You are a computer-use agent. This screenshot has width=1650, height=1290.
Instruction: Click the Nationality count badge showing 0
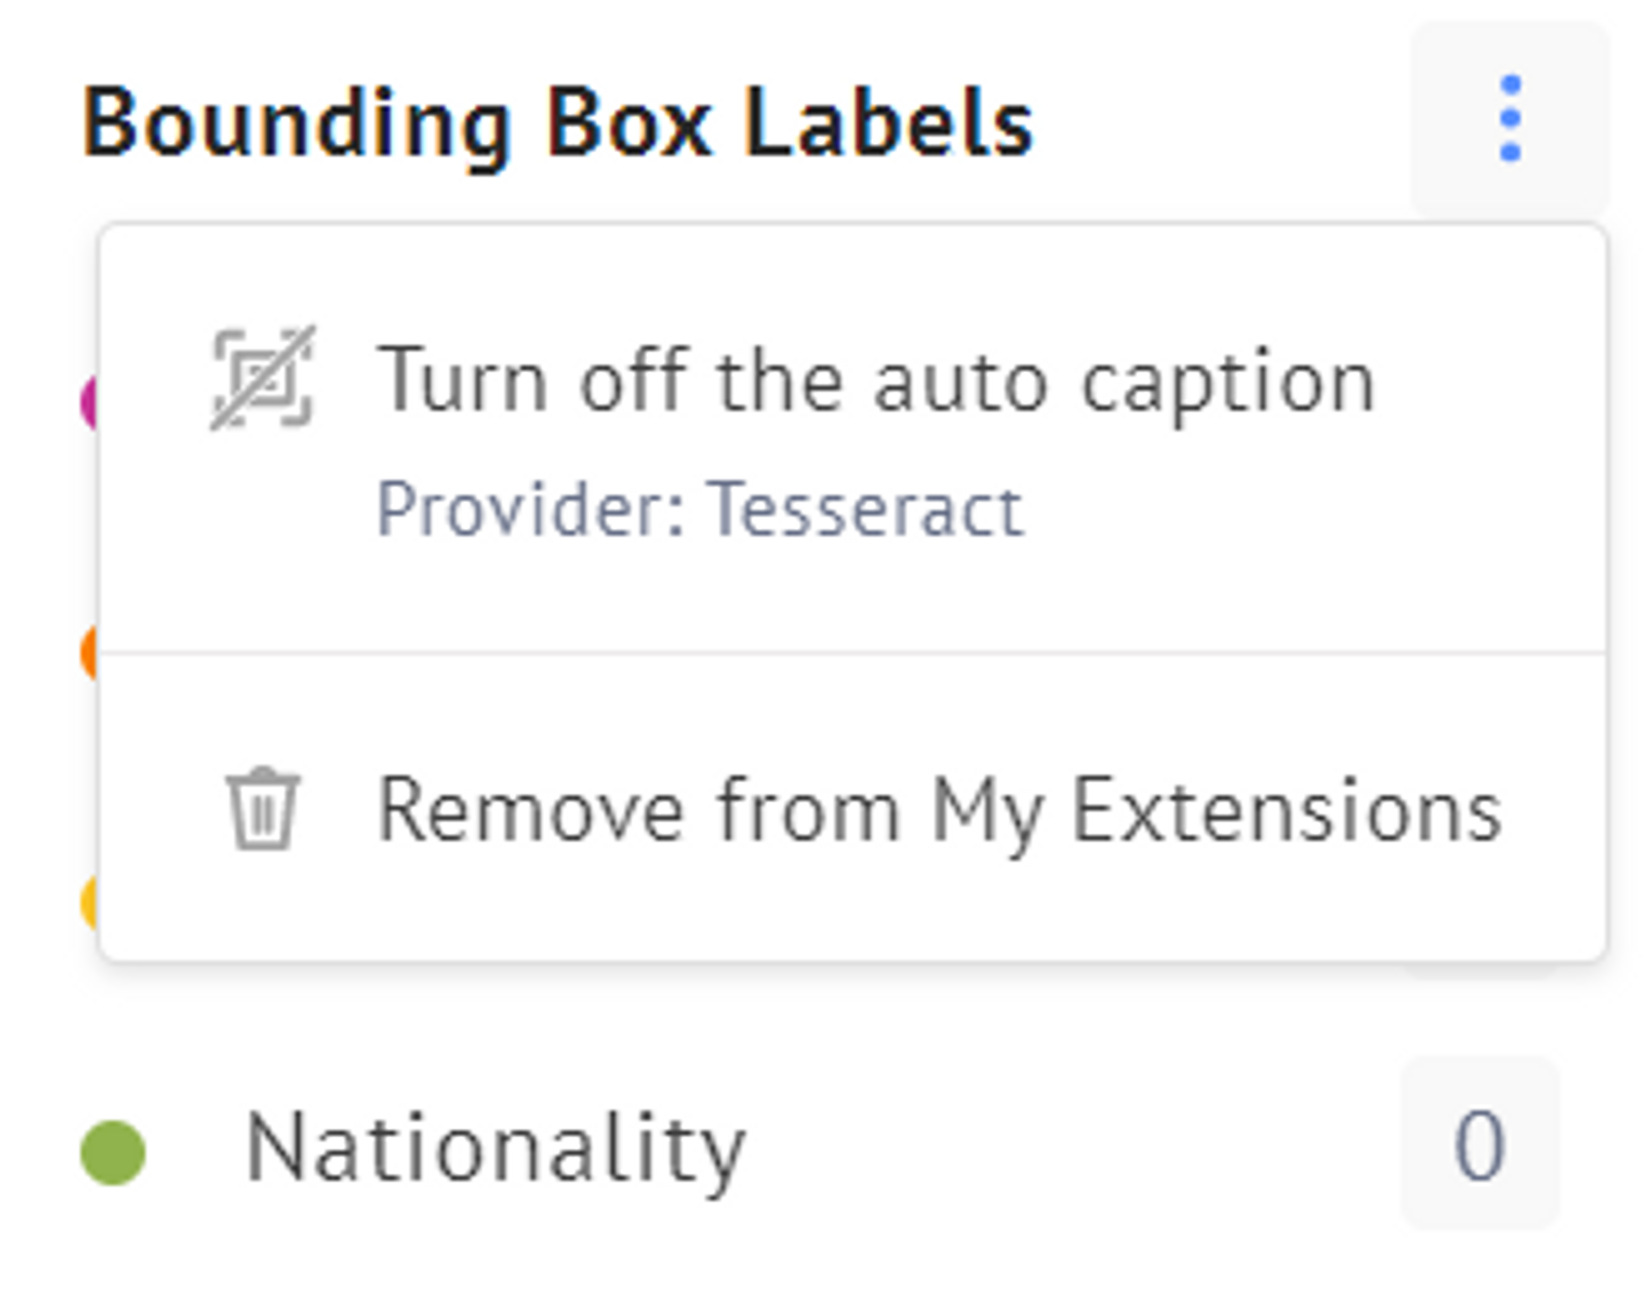pos(1479,1143)
